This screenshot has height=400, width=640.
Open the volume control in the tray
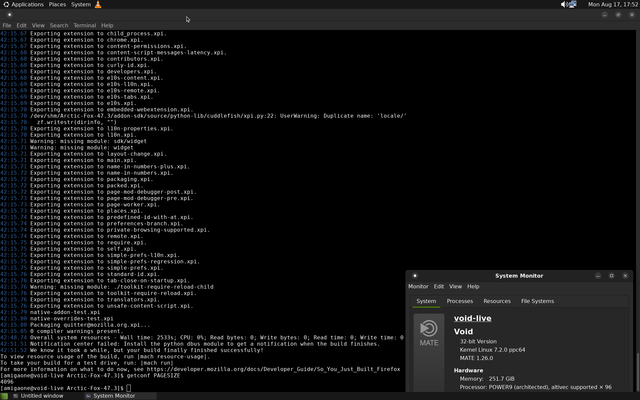tap(563, 4)
